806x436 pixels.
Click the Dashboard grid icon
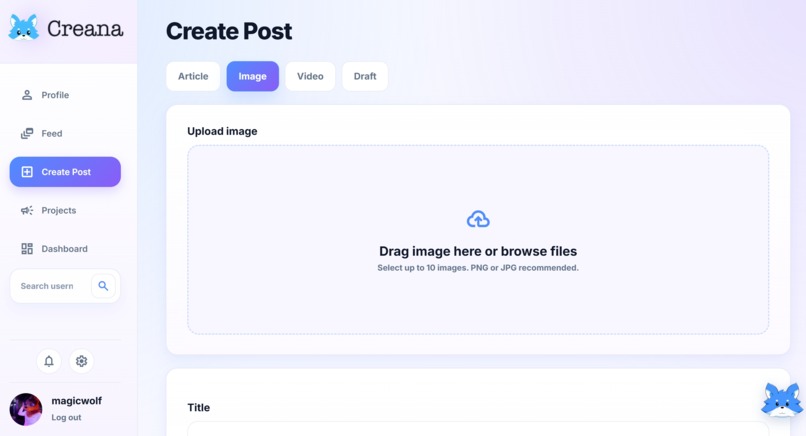[27, 249]
